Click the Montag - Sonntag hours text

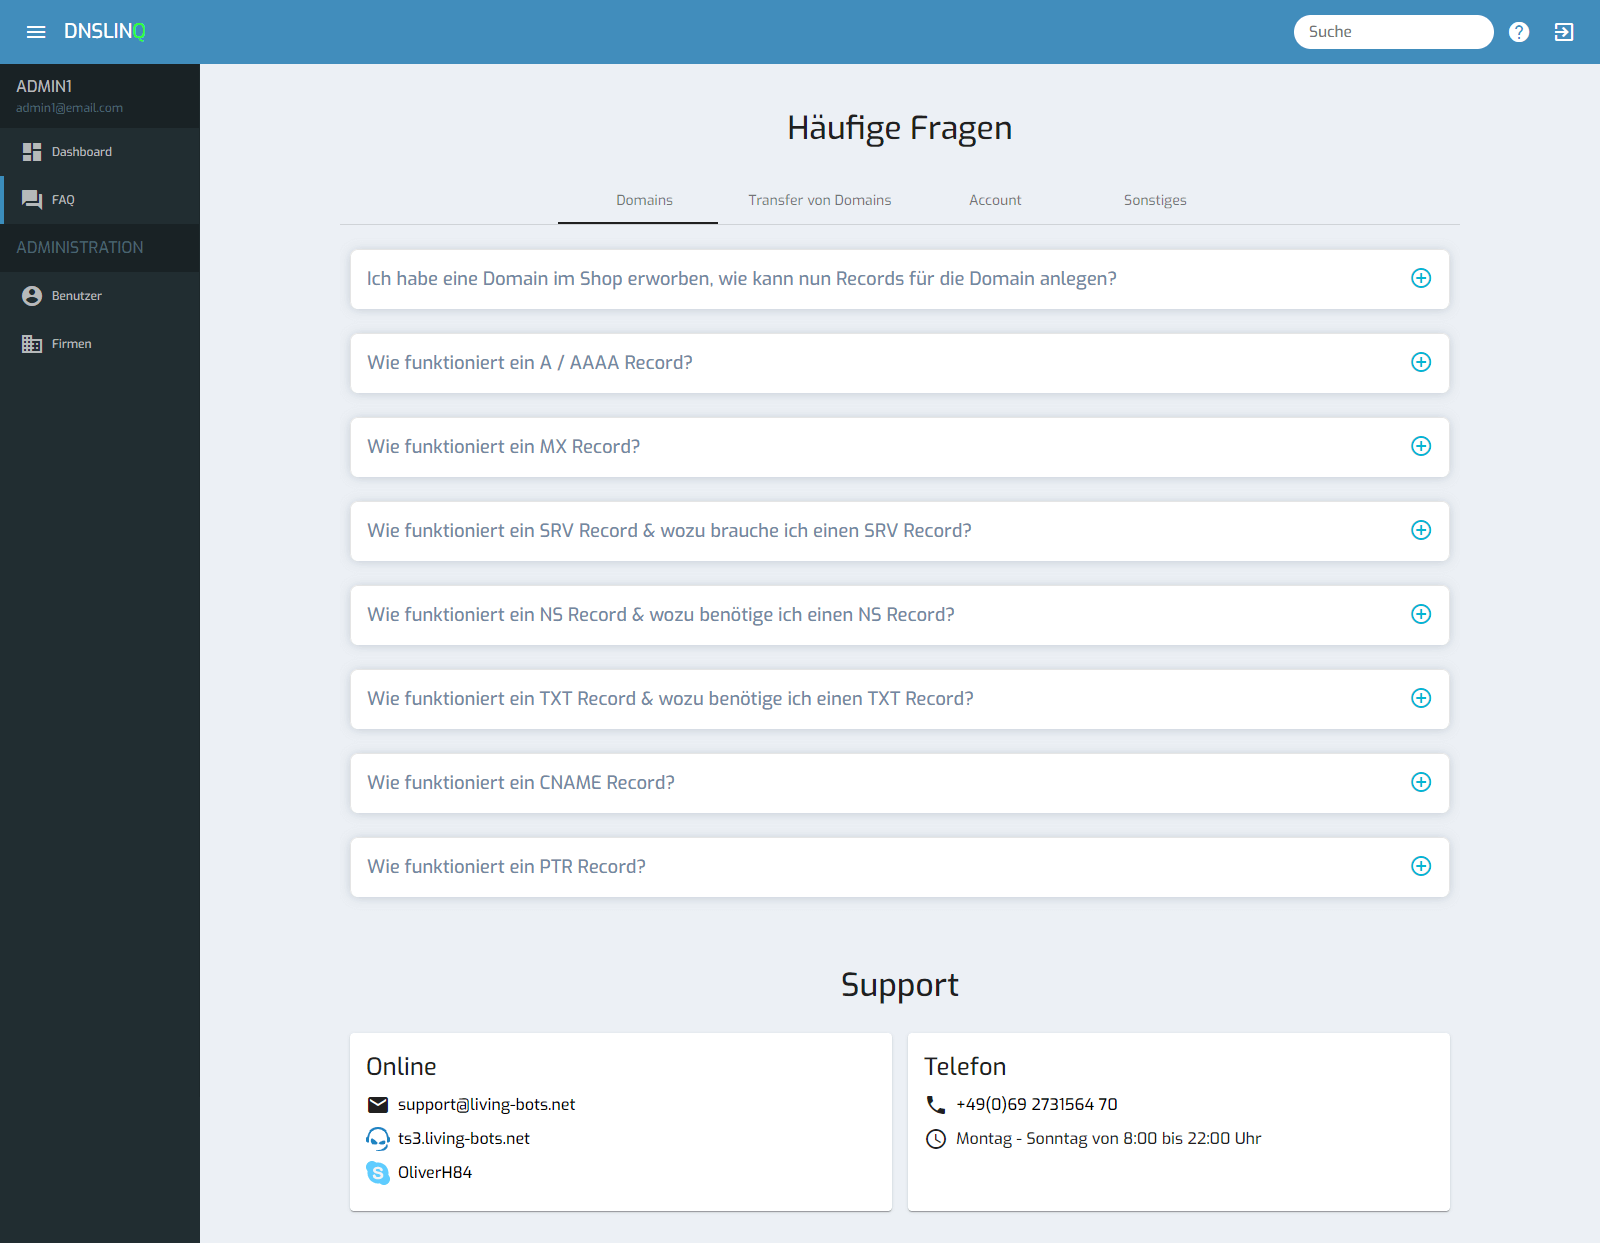coord(1108,1139)
